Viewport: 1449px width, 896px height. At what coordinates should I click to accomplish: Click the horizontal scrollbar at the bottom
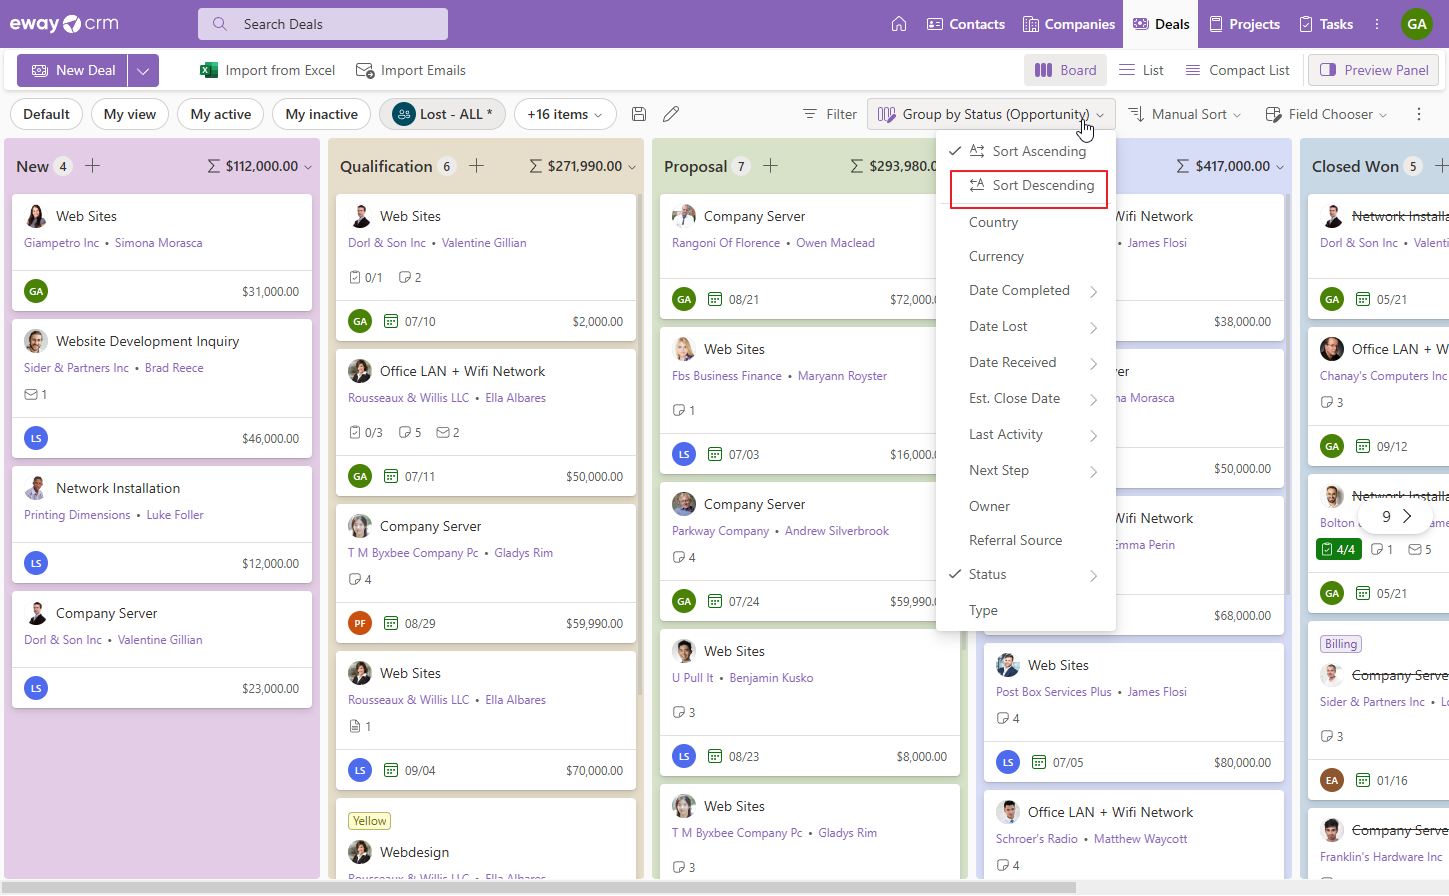[538, 887]
